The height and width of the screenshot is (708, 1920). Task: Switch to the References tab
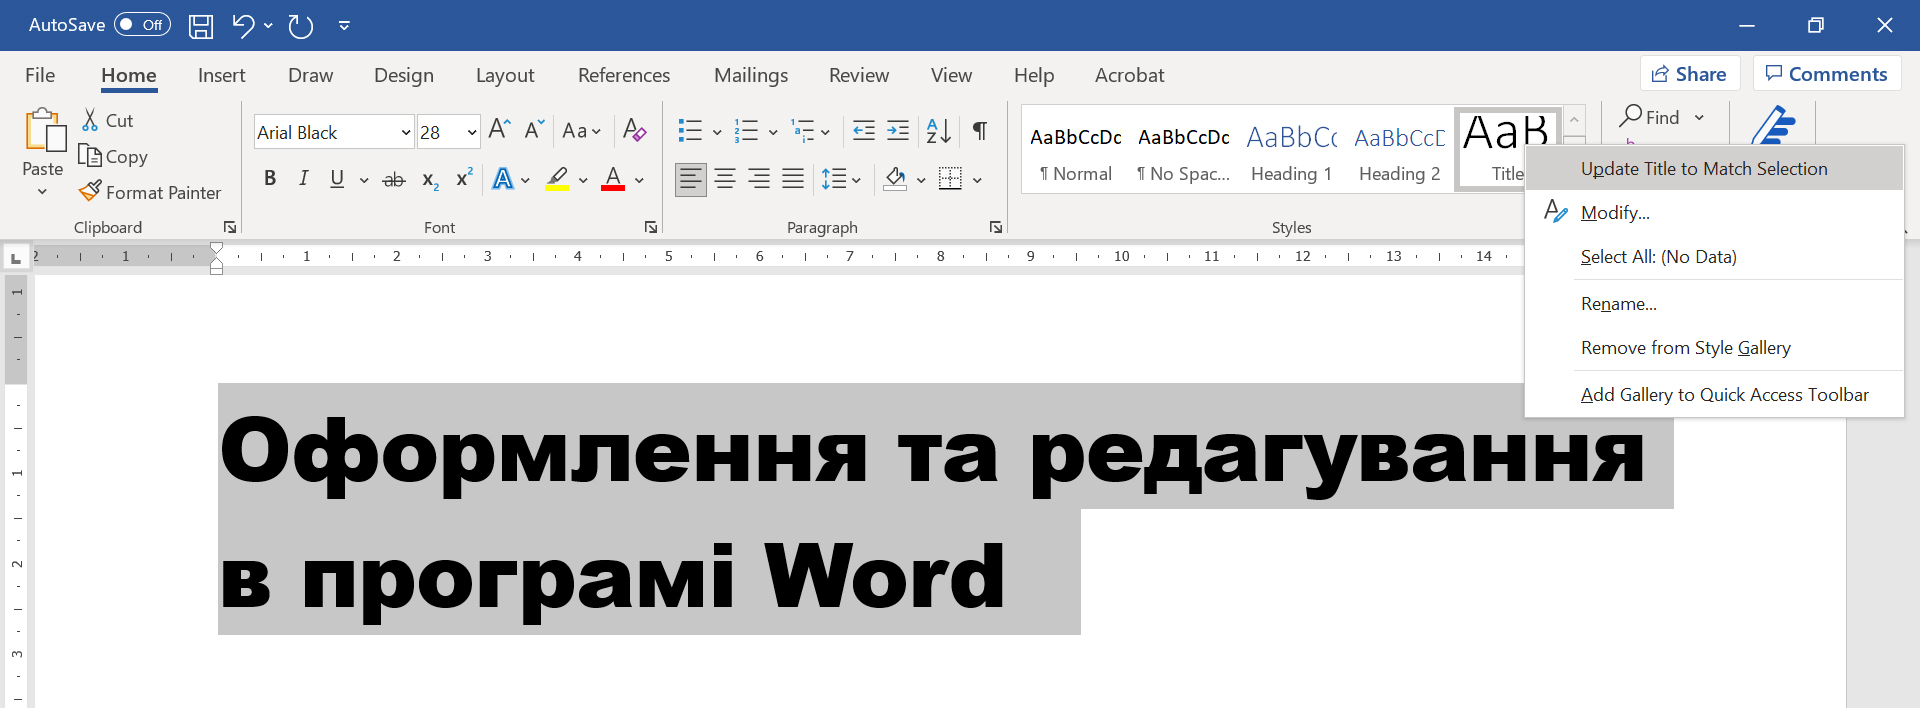pyautogui.click(x=624, y=75)
